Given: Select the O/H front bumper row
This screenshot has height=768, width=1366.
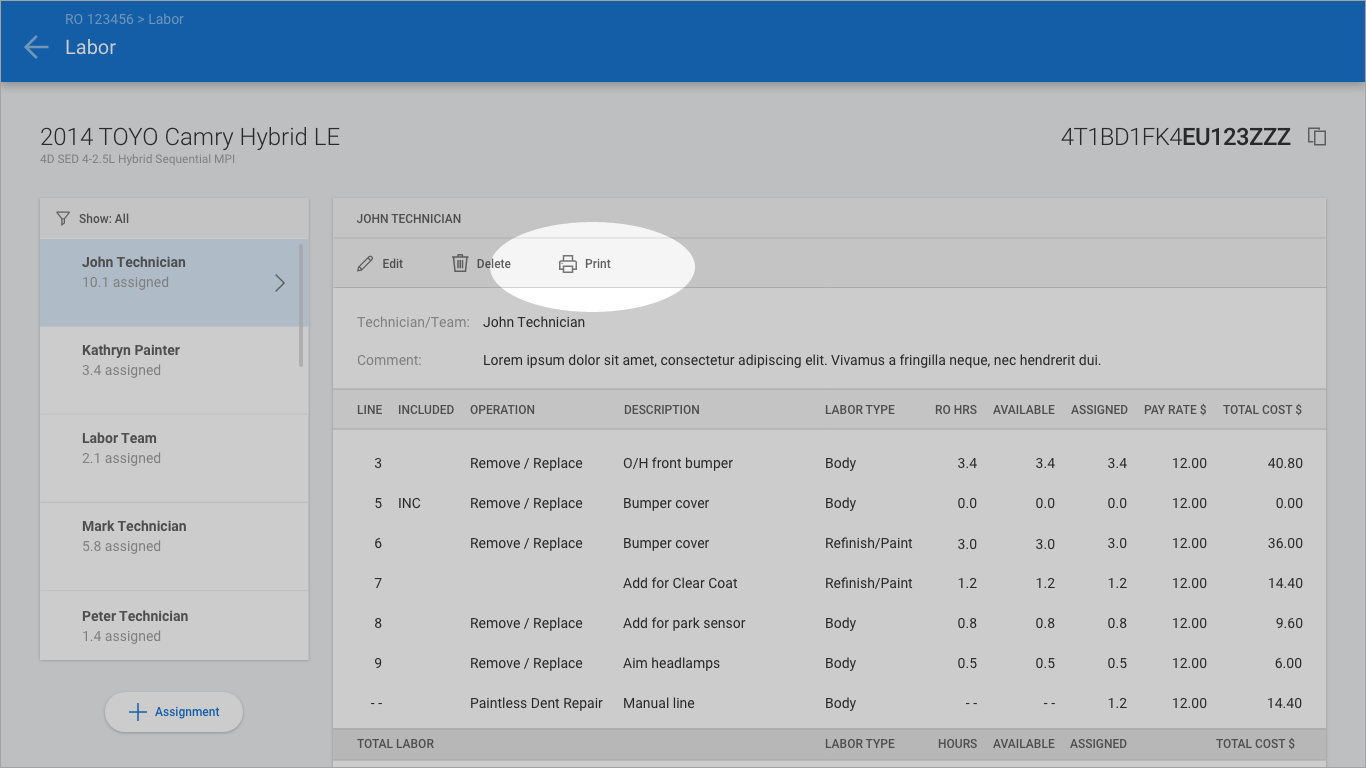Looking at the screenshot, I should [678, 464].
